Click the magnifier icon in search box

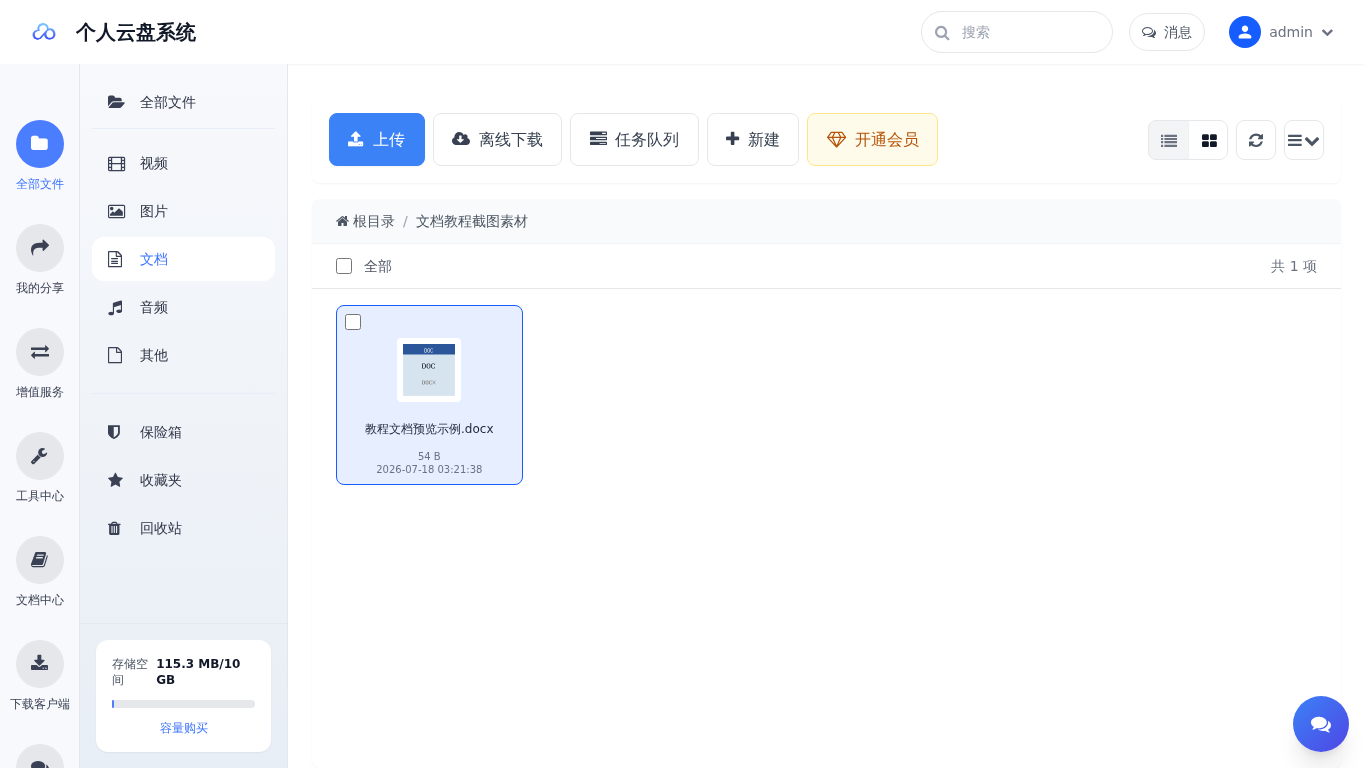[942, 33]
